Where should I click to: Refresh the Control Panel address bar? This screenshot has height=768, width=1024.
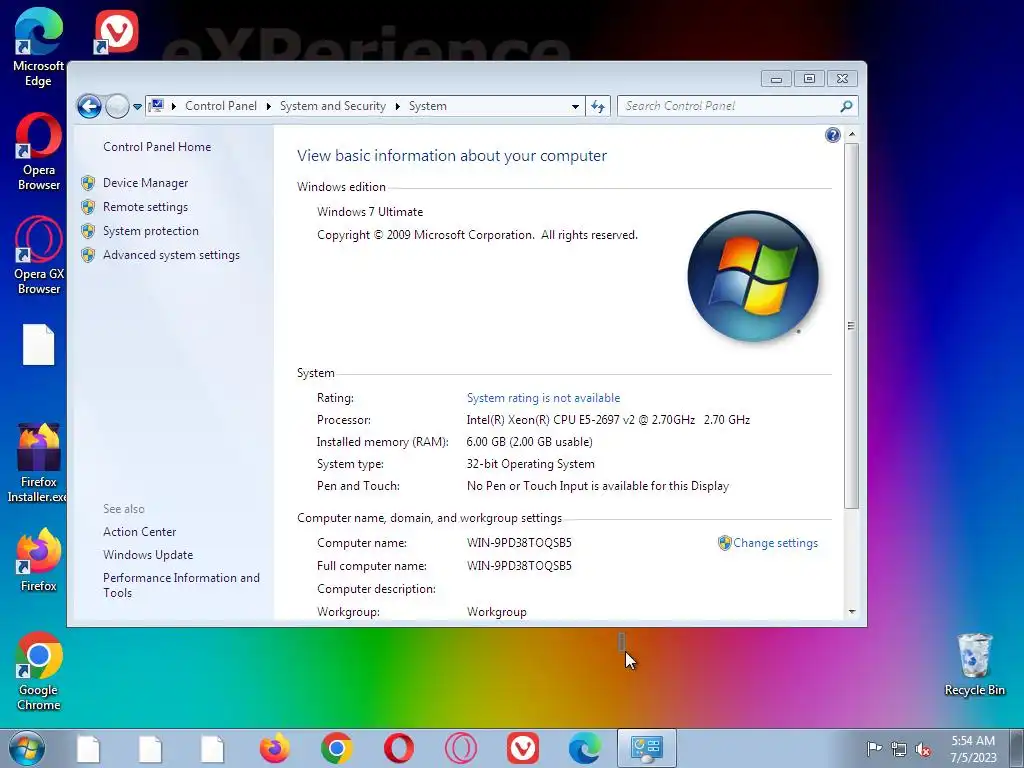(598, 106)
